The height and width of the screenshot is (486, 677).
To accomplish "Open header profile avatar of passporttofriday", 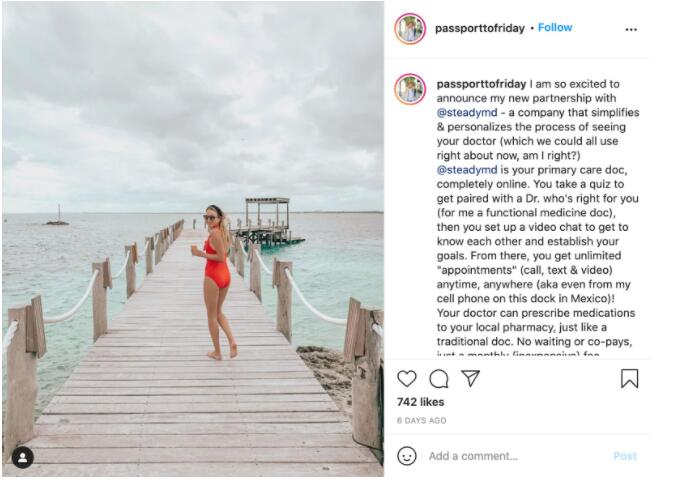I will [x=410, y=28].
